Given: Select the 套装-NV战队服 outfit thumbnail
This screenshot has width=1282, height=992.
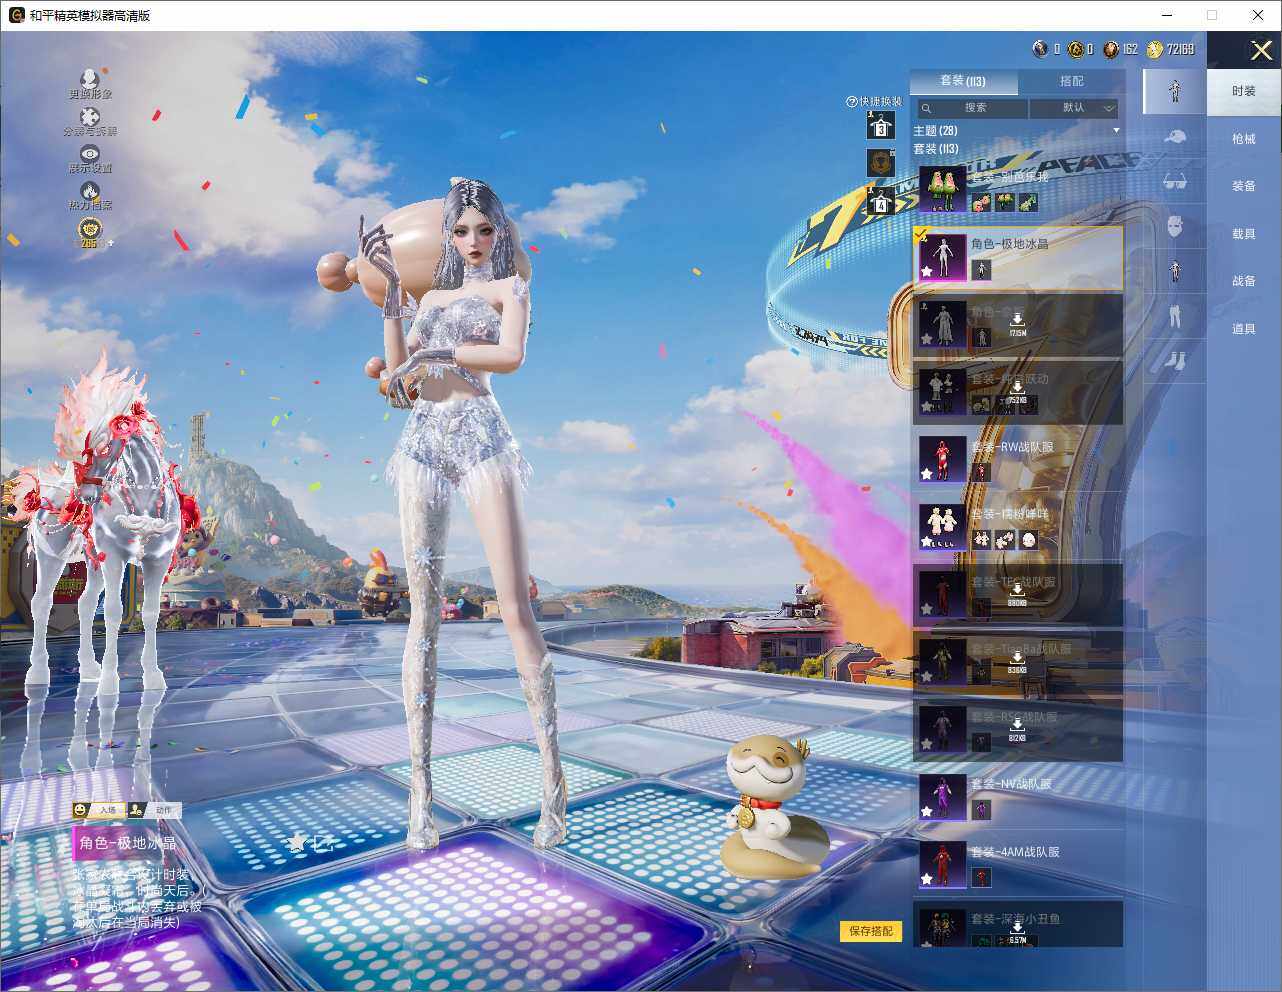Looking at the screenshot, I should [x=943, y=797].
